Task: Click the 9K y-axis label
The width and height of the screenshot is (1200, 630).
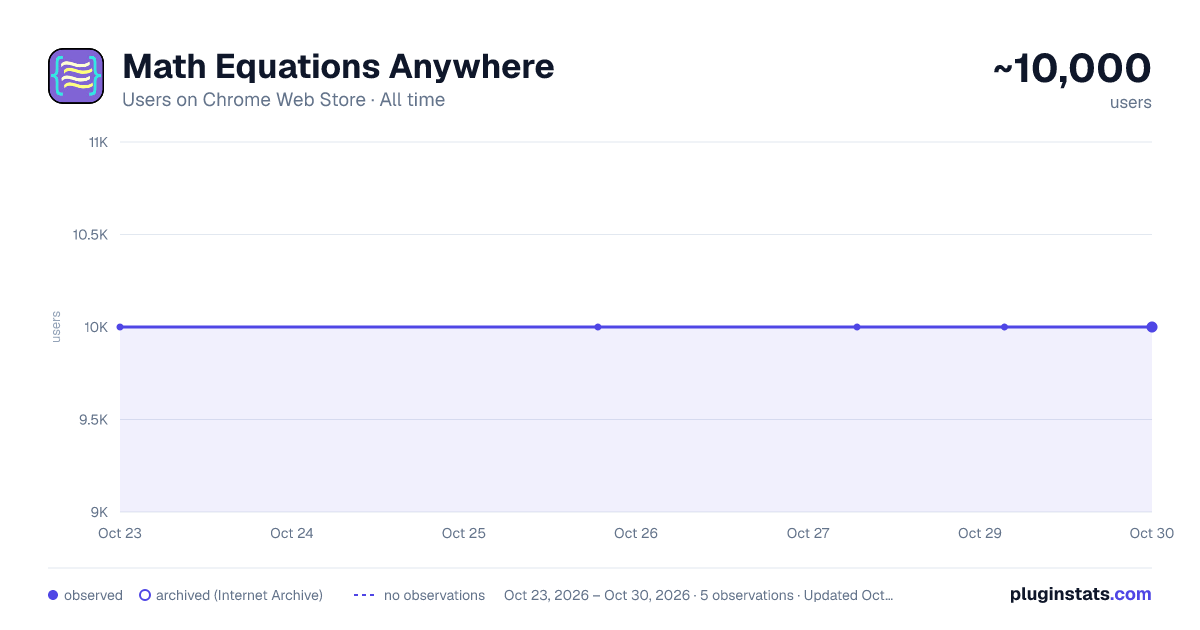Action: 99,512
